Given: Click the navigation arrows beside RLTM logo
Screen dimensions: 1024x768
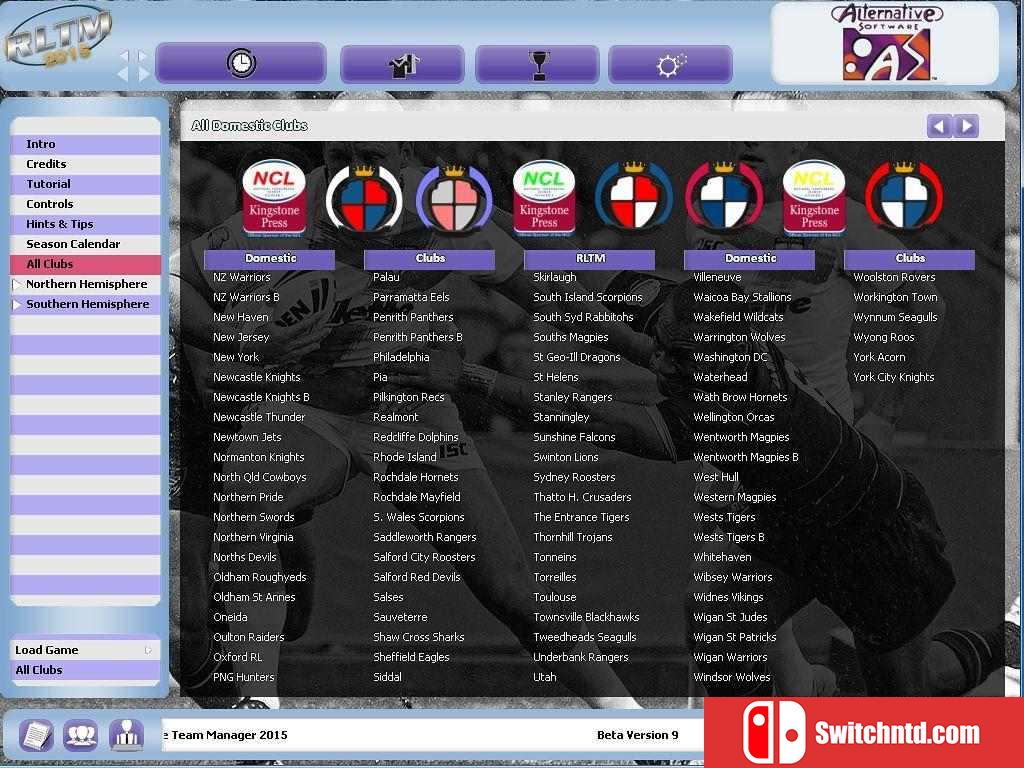Looking at the screenshot, I should click(135, 65).
